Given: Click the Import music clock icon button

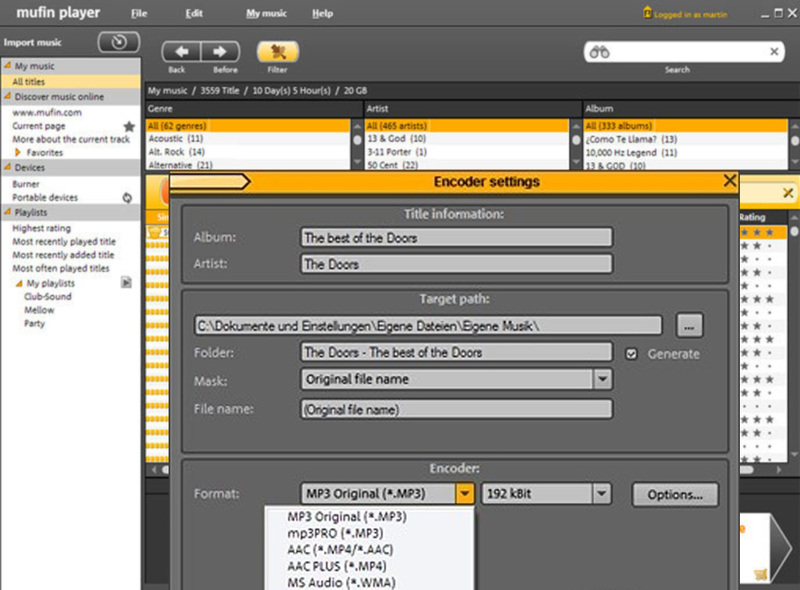Looking at the screenshot, I should point(119,42).
